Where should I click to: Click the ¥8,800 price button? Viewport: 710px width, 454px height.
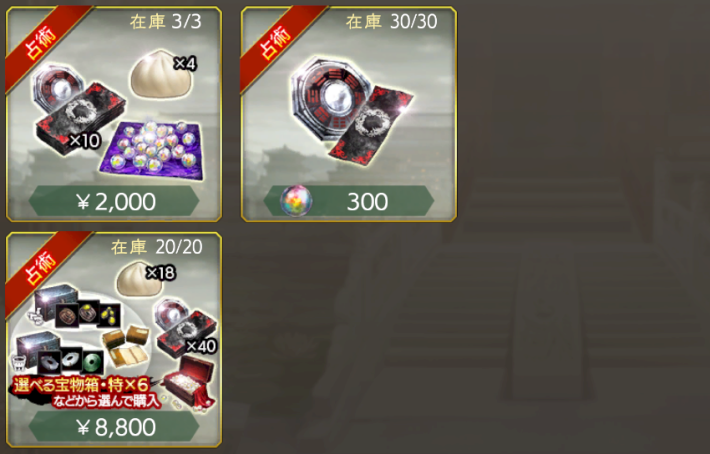pos(114,427)
